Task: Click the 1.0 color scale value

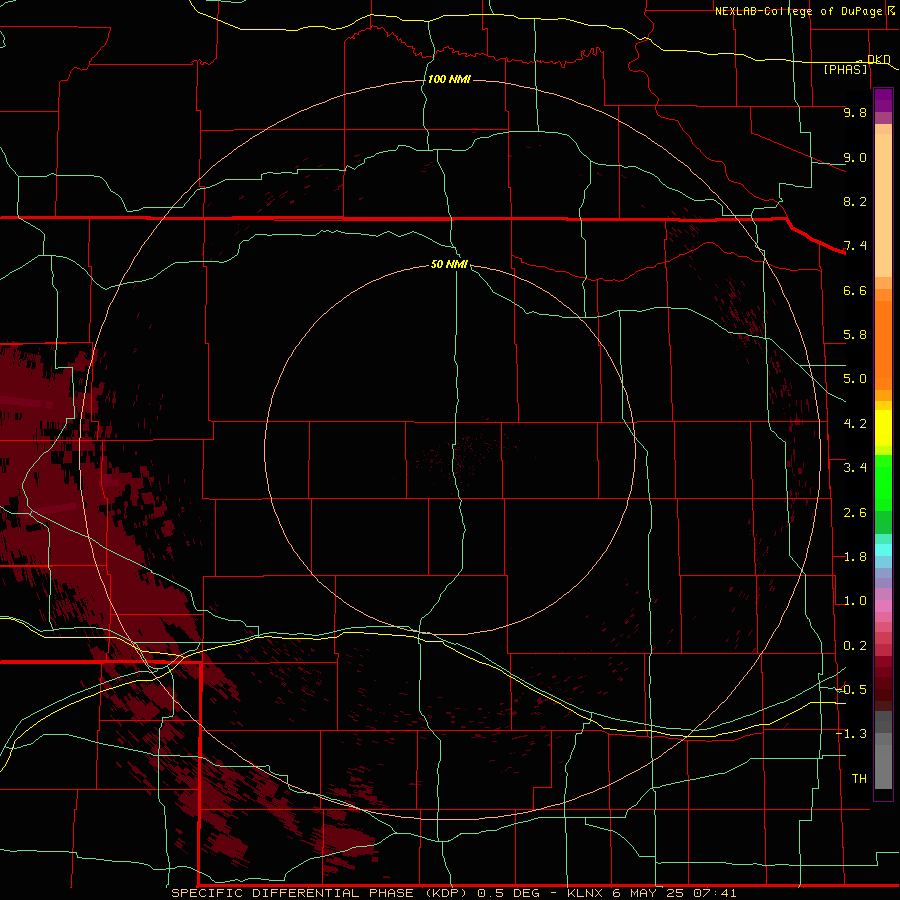Action: (855, 601)
